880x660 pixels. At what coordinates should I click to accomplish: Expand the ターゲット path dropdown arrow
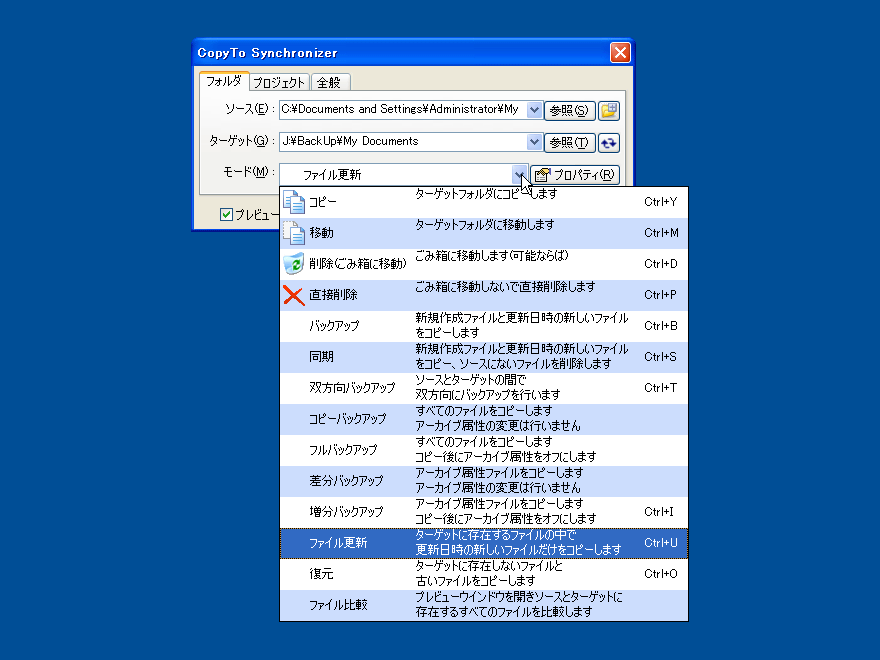tap(534, 142)
